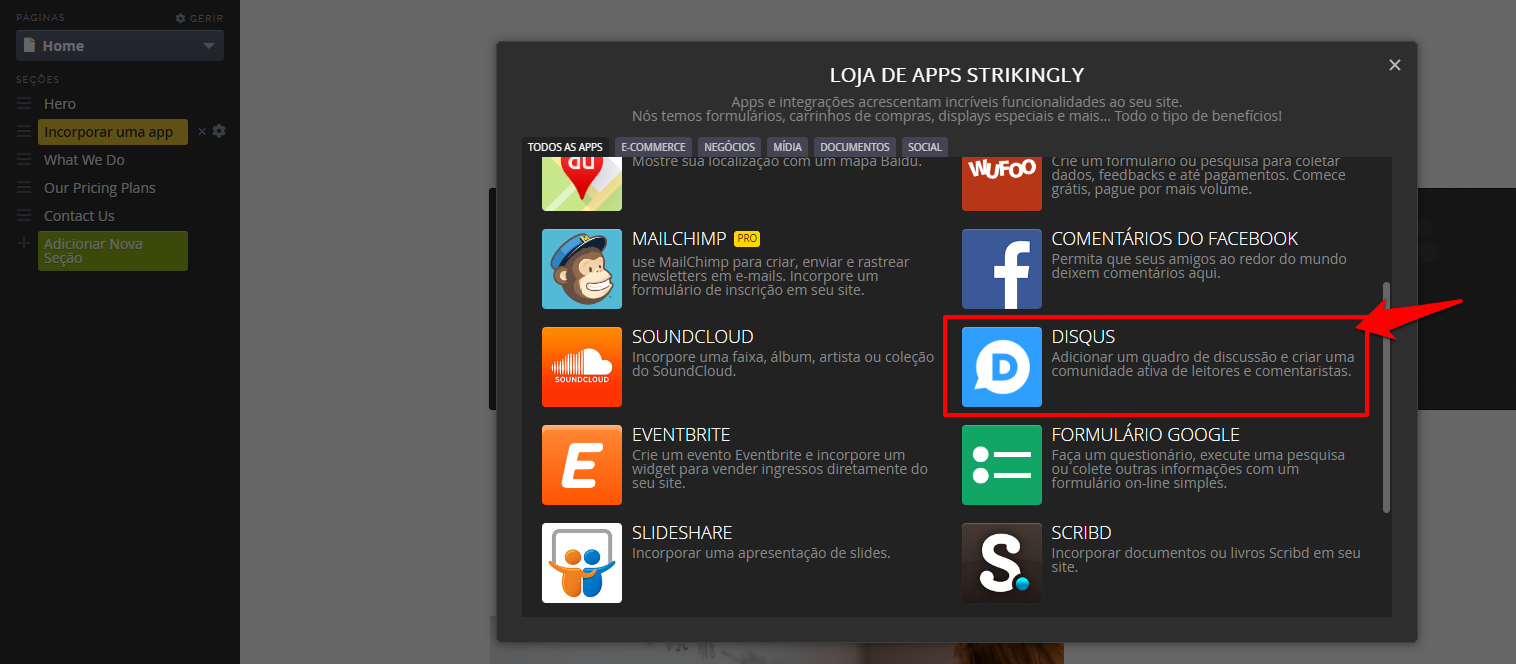The width and height of the screenshot is (1516, 664).
Task: Click the DISQUS app title
Action: (1083, 337)
